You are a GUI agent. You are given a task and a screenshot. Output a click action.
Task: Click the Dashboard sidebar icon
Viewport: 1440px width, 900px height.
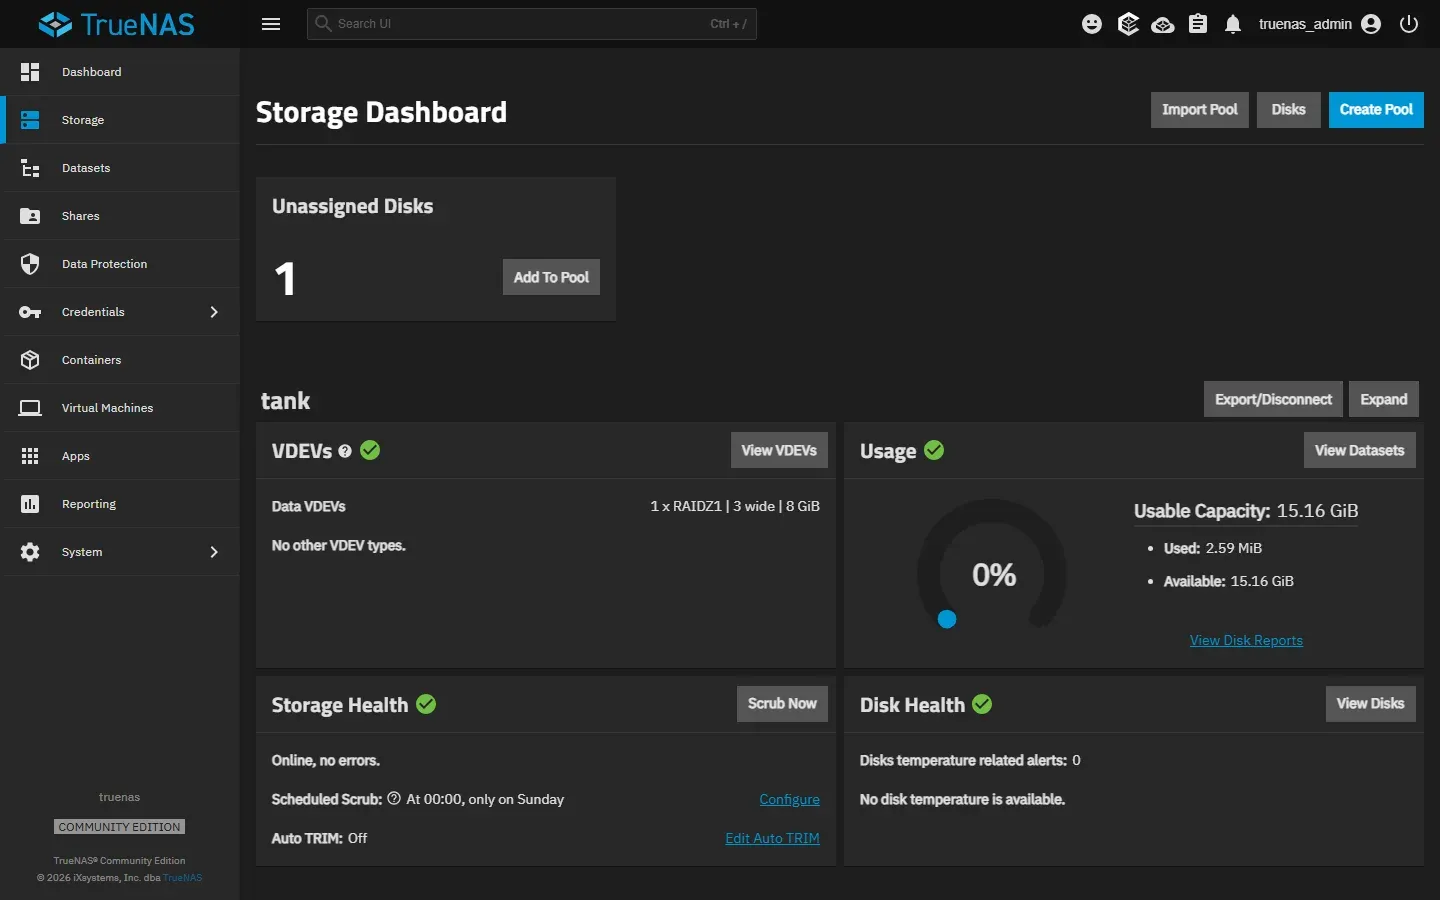click(x=30, y=72)
